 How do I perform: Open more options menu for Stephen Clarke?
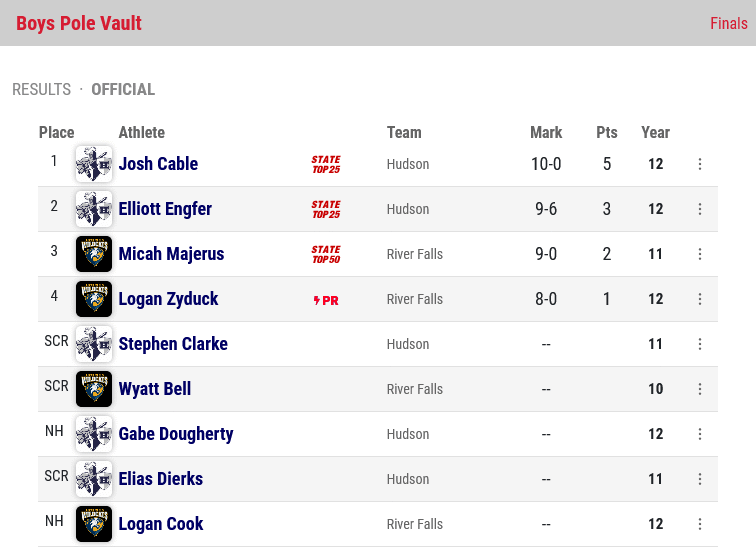pos(700,344)
